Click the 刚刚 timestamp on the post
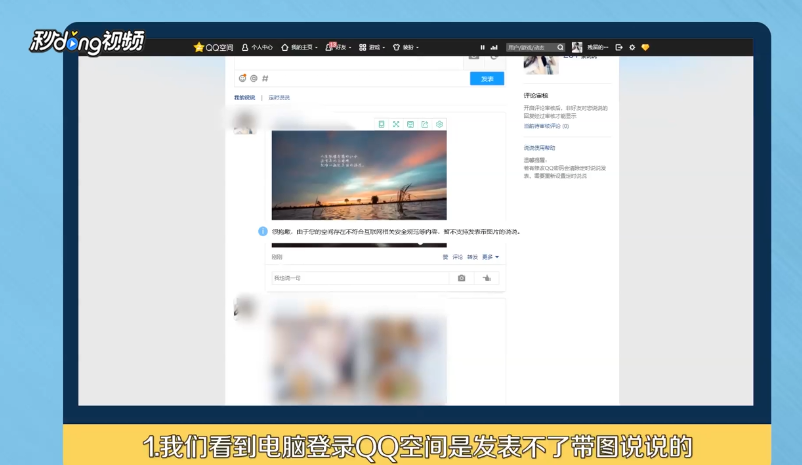Image resolution: width=802 pixels, height=465 pixels. tap(277, 257)
